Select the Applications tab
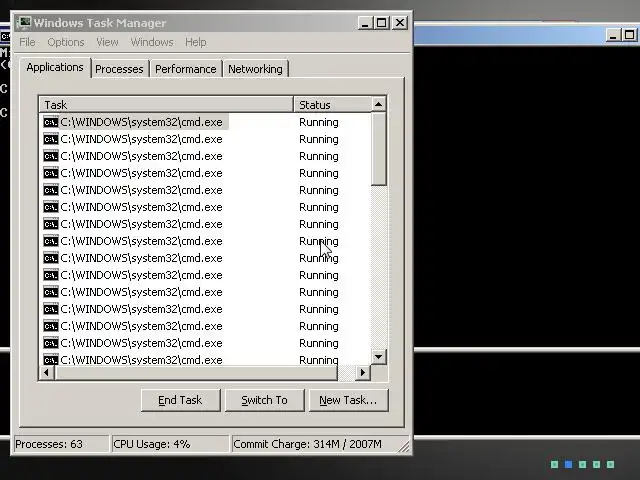This screenshot has width=640, height=480. click(x=55, y=67)
